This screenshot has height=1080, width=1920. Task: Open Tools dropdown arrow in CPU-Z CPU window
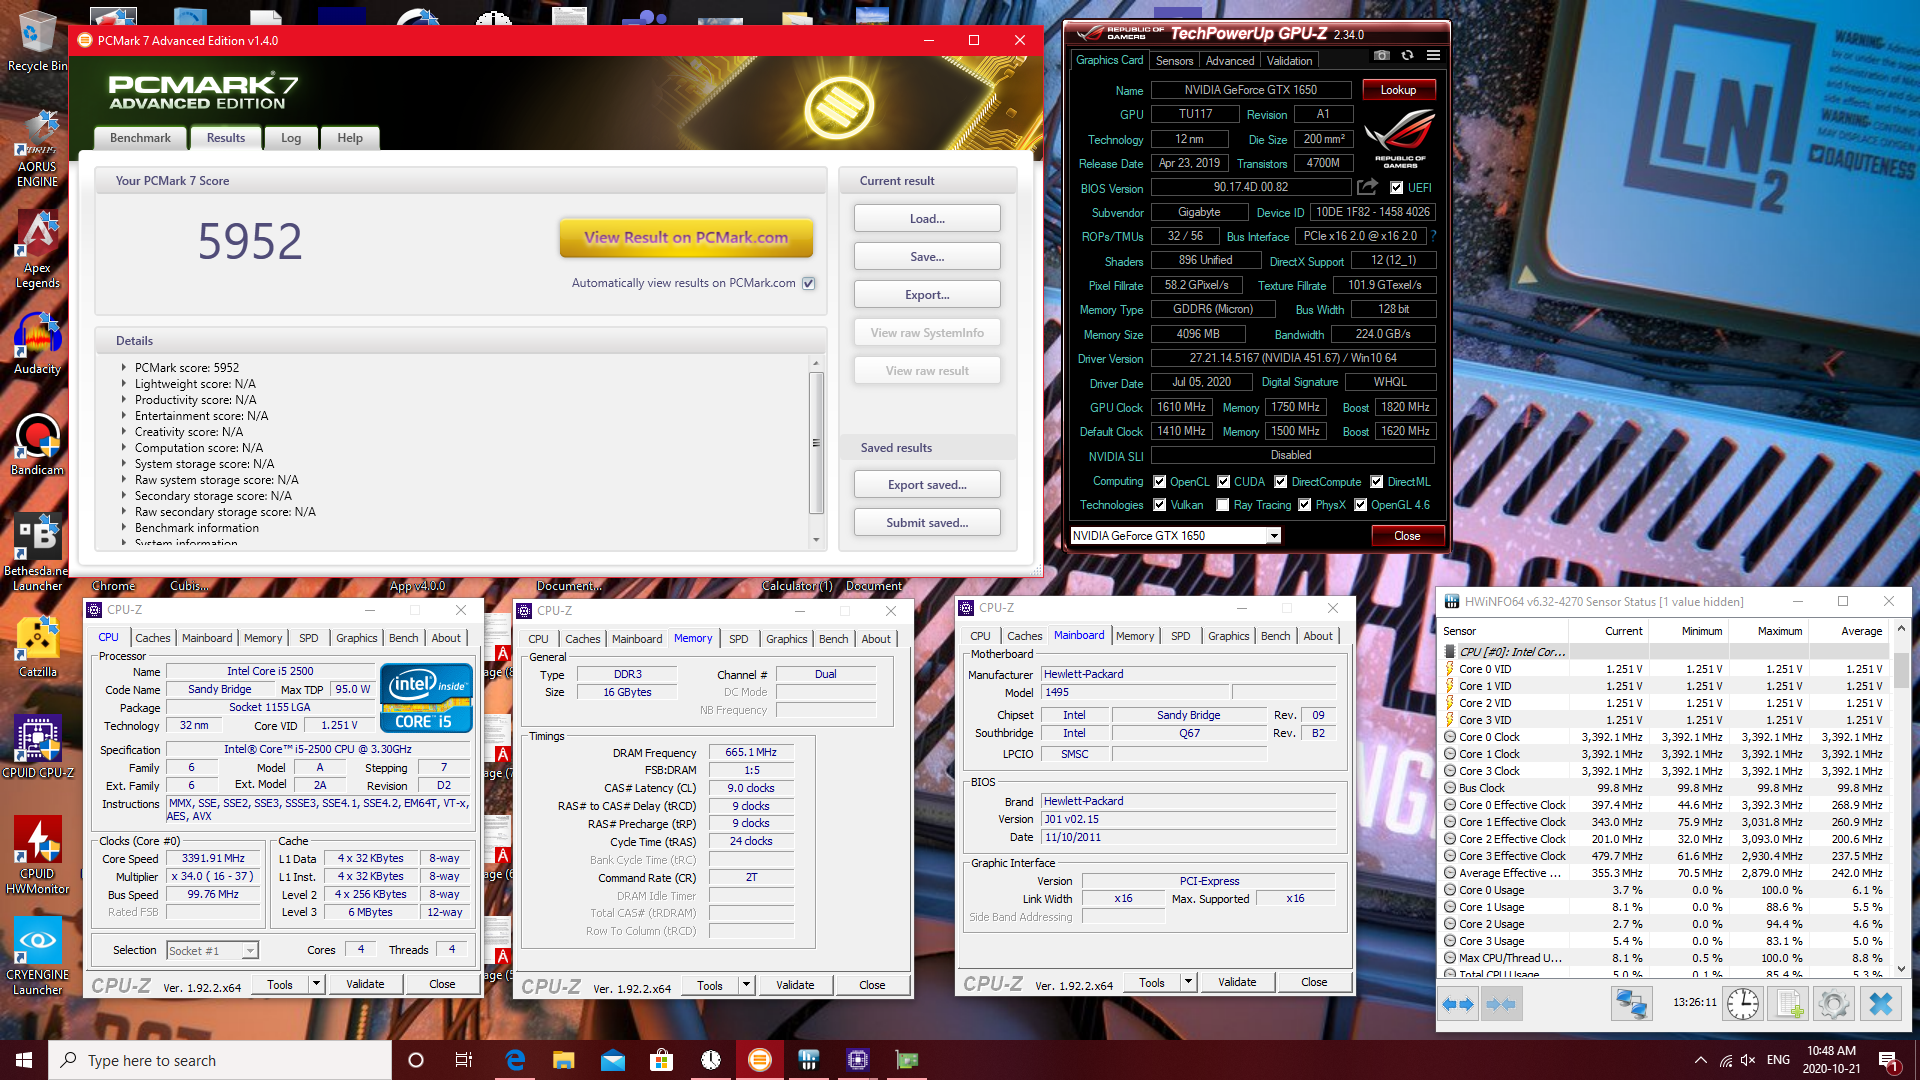click(316, 984)
